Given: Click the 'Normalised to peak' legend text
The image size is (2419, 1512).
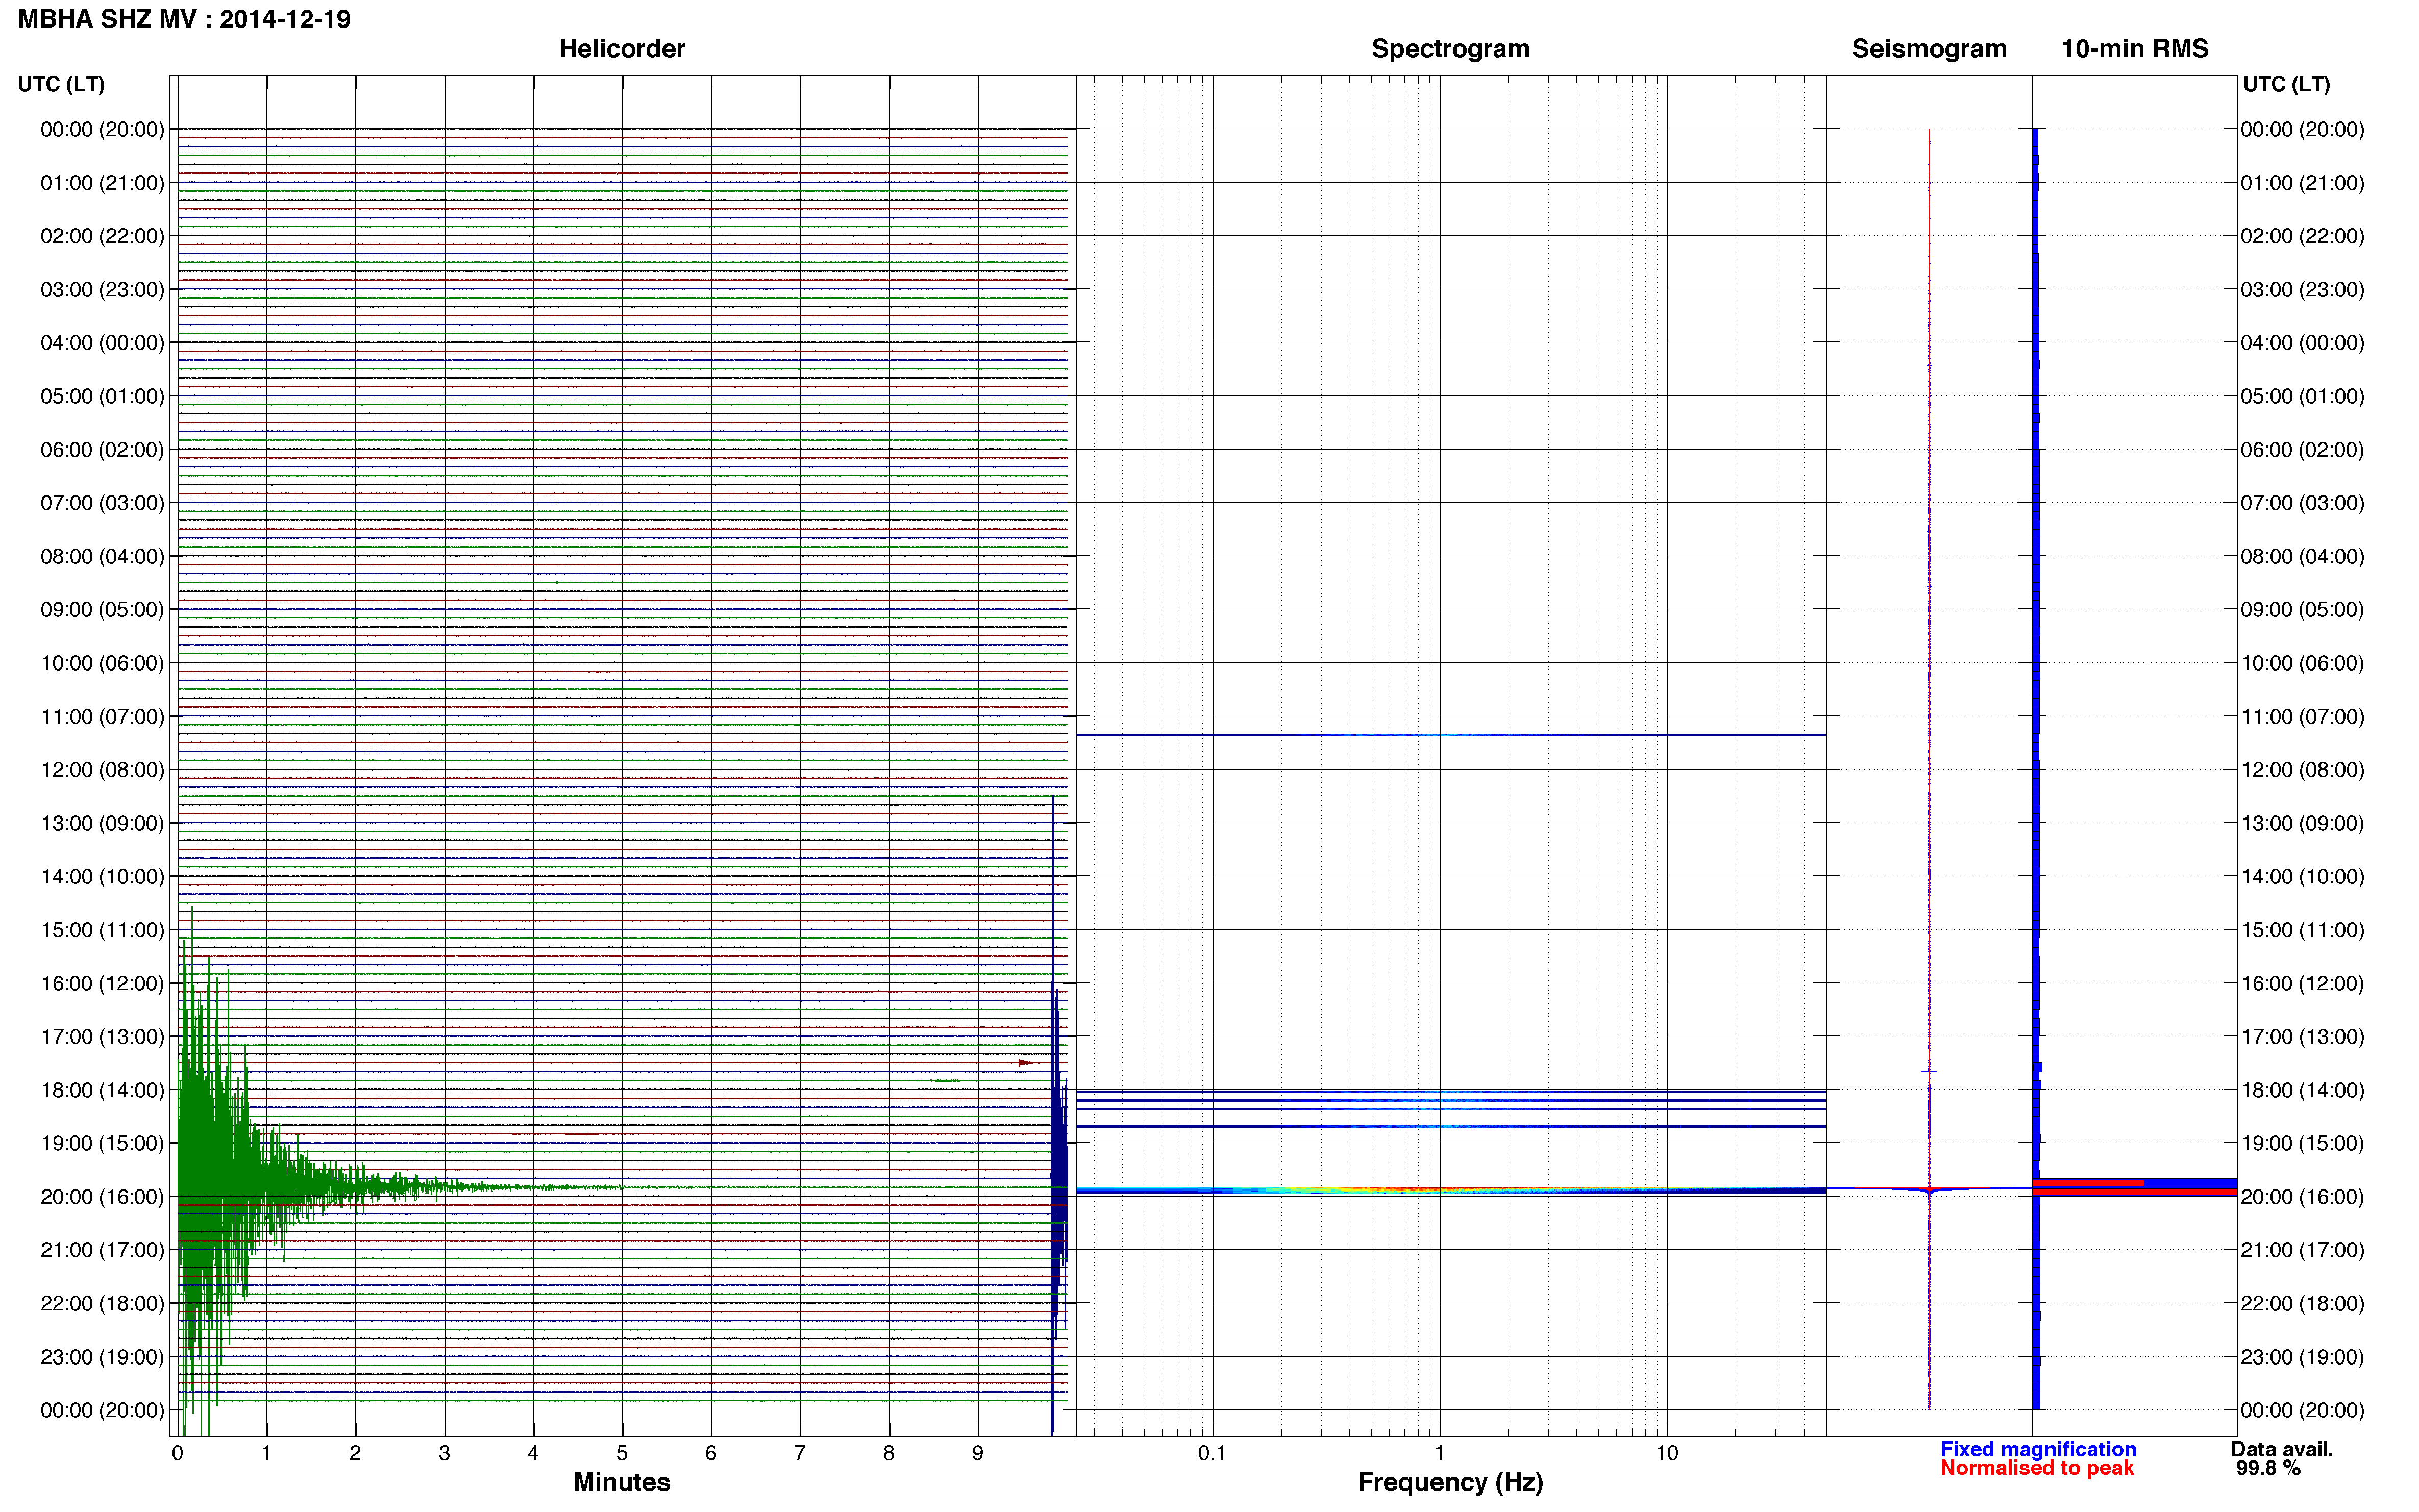Looking at the screenshot, I should (x=2037, y=1468).
